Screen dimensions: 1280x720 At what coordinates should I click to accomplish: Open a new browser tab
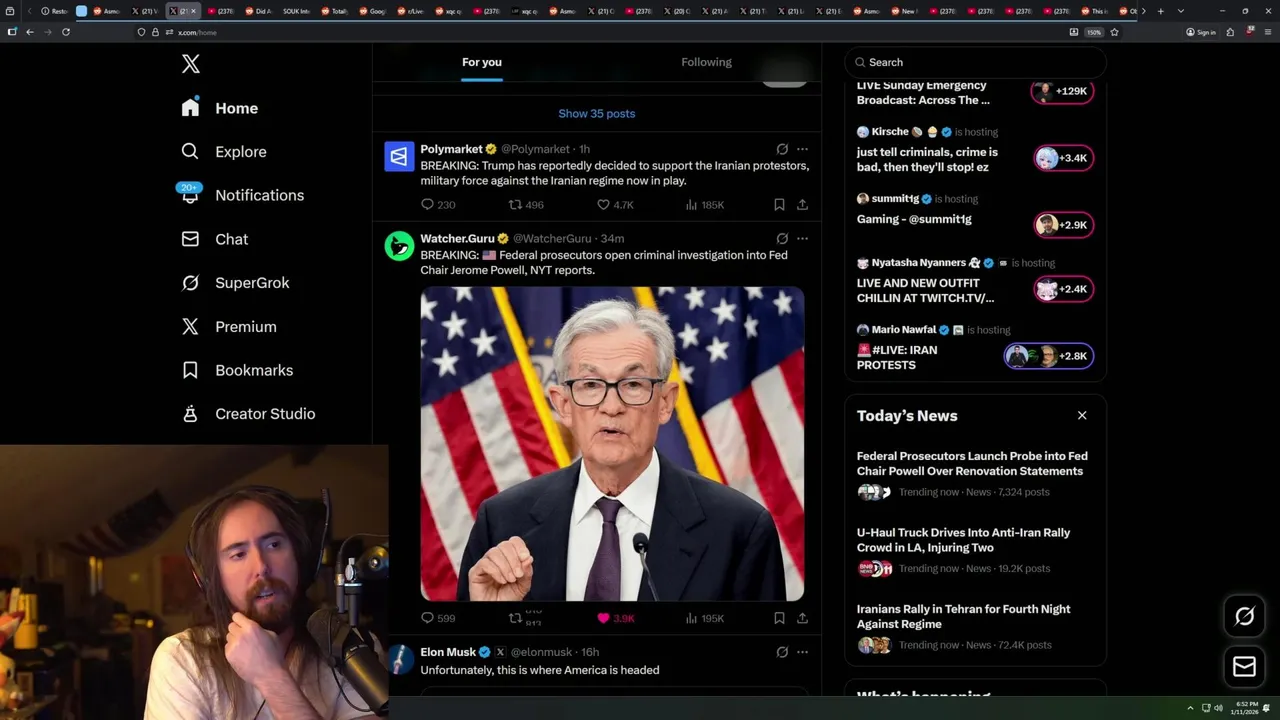click(x=1160, y=11)
